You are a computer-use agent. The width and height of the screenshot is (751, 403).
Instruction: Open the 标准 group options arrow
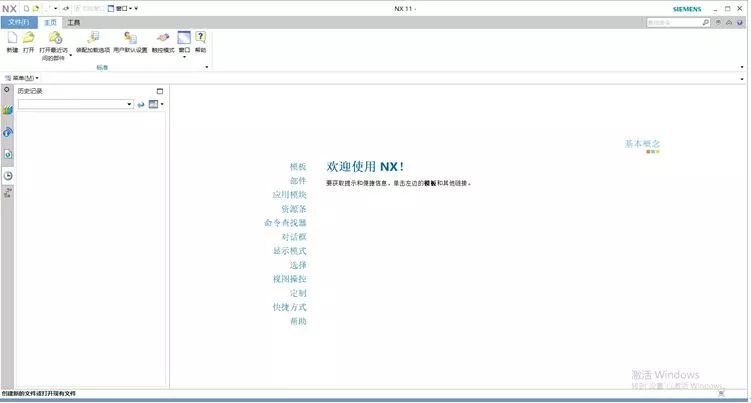click(x=206, y=67)
